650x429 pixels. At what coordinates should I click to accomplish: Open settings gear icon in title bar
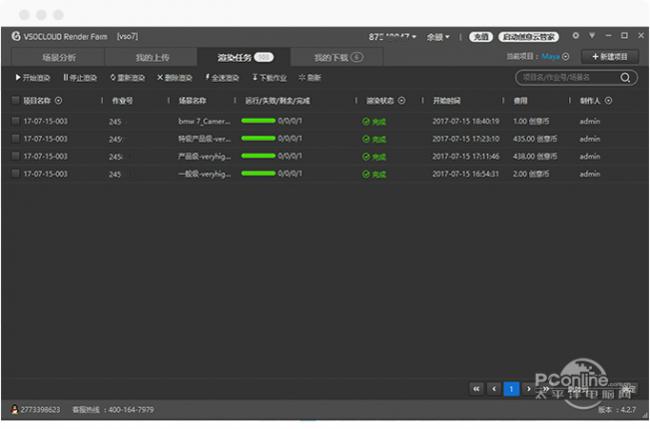tap(575, 35)
